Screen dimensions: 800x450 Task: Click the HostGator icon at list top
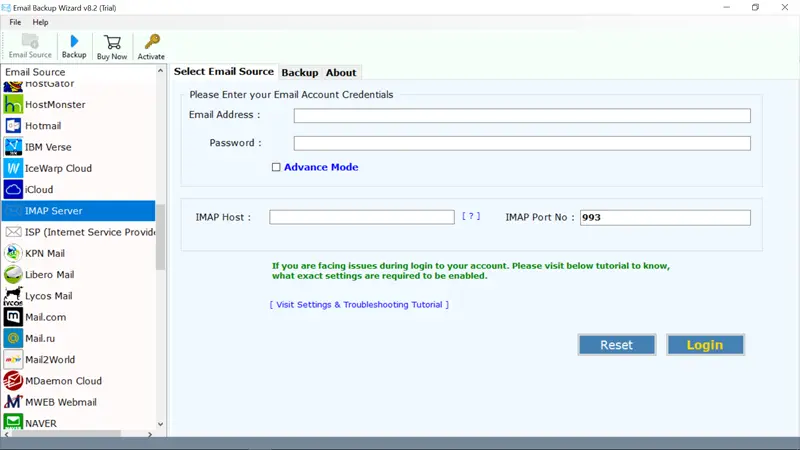click(13, 86)
